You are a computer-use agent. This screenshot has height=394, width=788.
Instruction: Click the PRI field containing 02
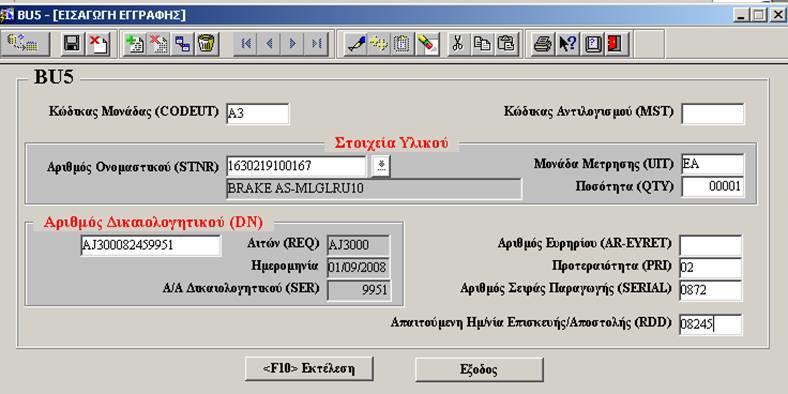click(711, 268)
